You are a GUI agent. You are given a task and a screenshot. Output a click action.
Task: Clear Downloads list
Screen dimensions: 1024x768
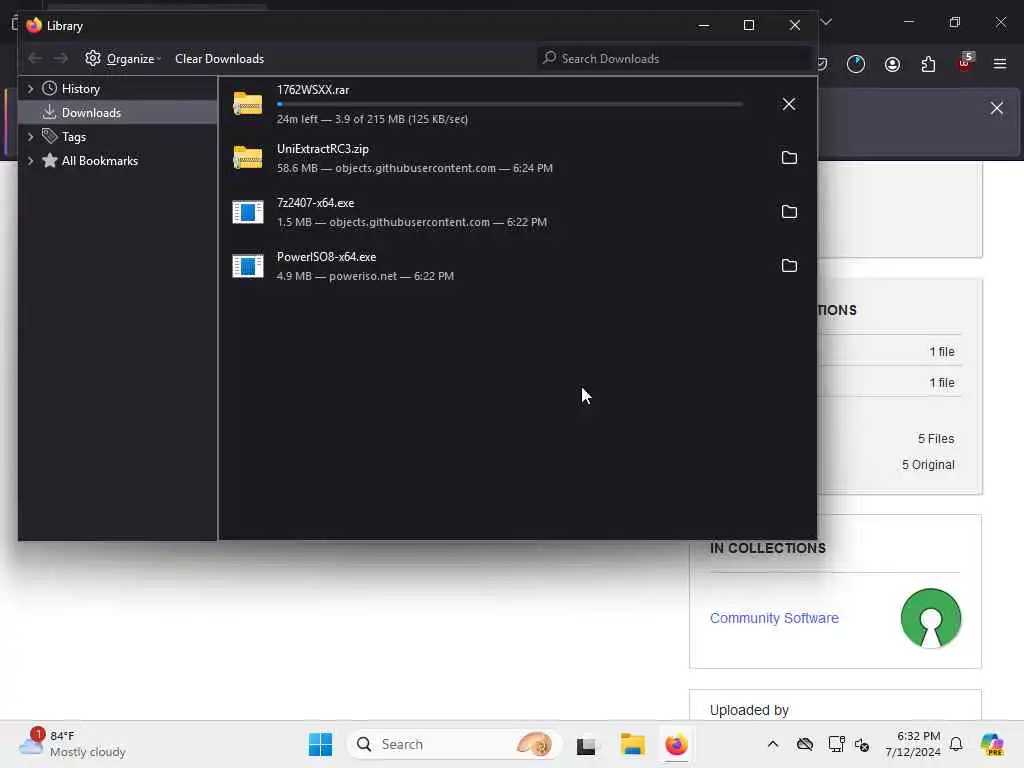tap(219, 59)
